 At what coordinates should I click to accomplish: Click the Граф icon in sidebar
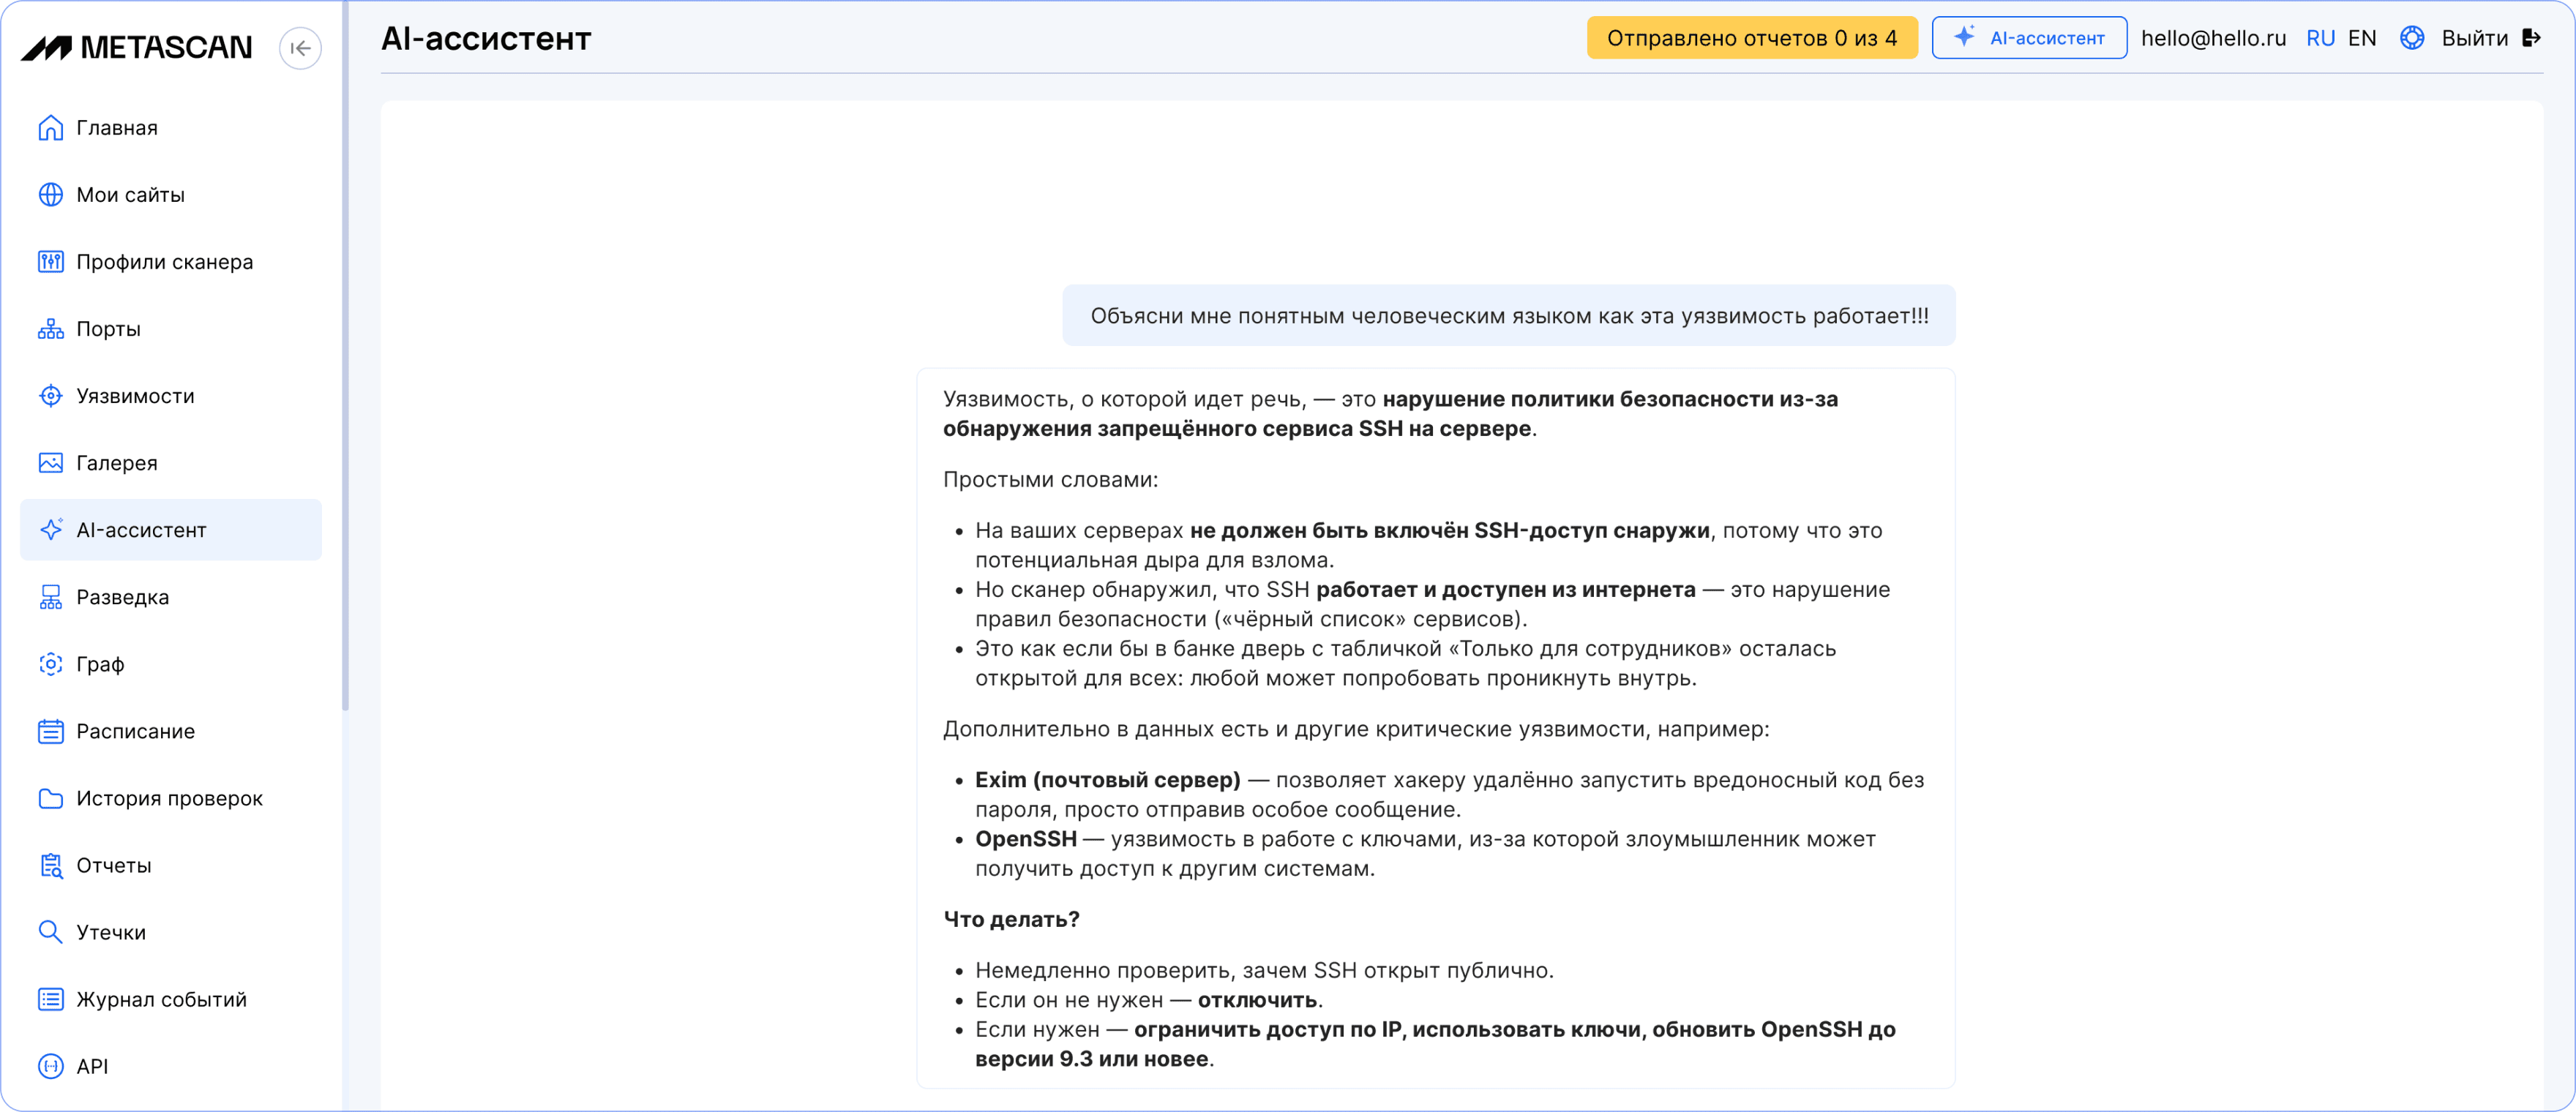point(50,664)
